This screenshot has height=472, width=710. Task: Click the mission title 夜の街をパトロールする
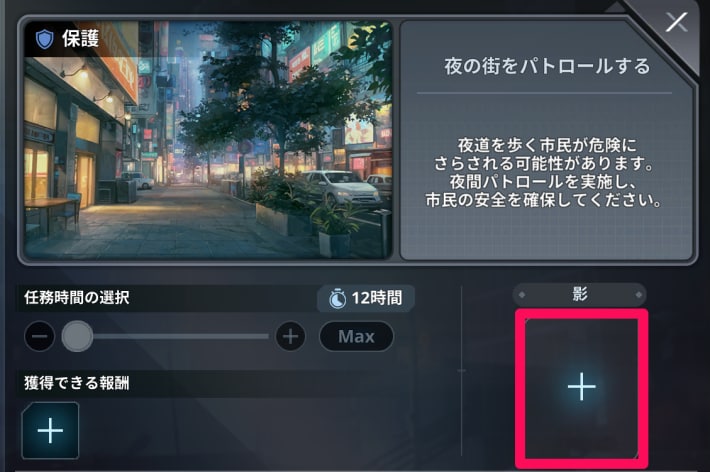tap(547, 66)
